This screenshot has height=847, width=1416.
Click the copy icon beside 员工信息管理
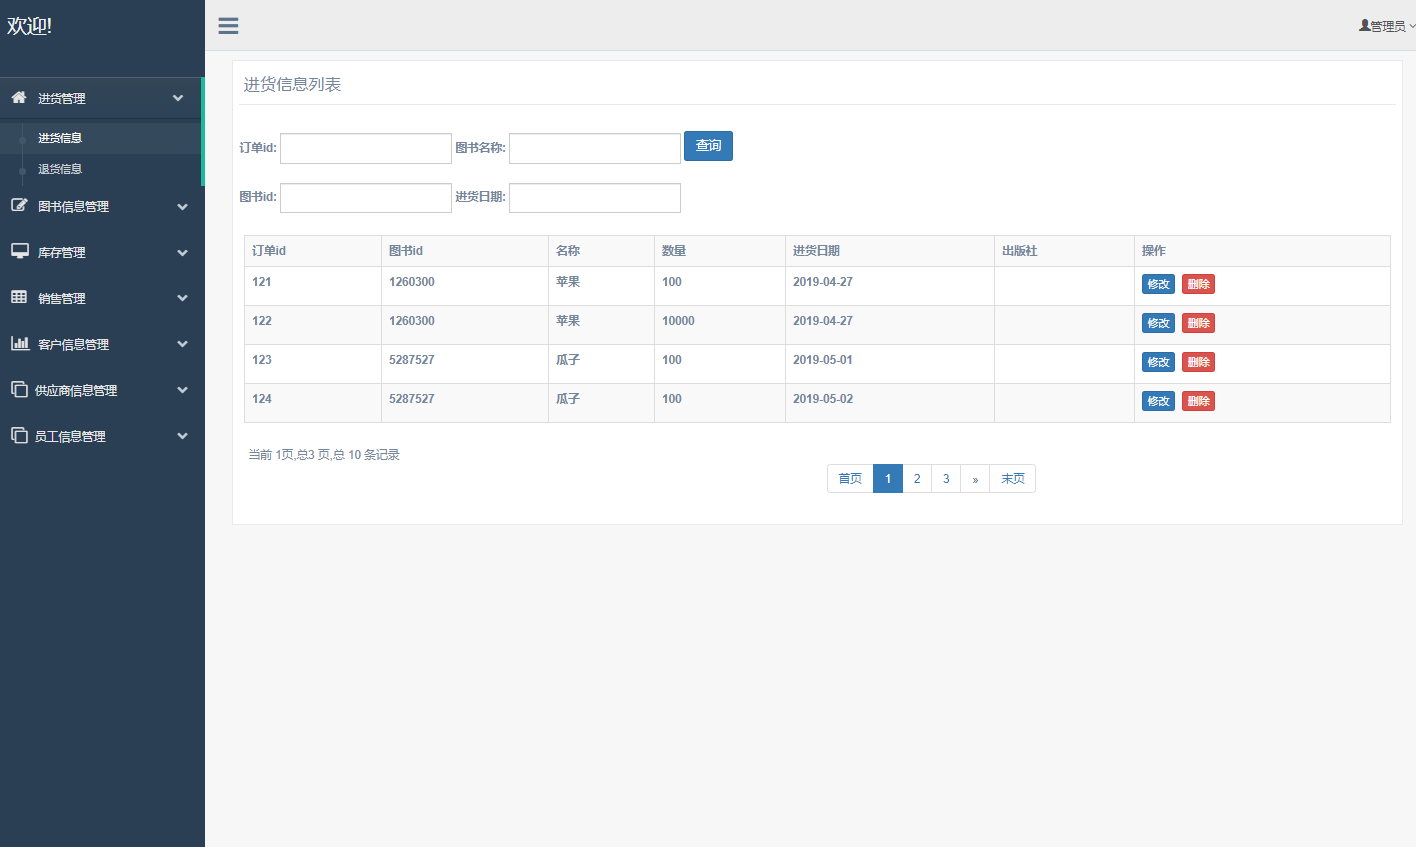pyautogui.click(x=19, y=435)
